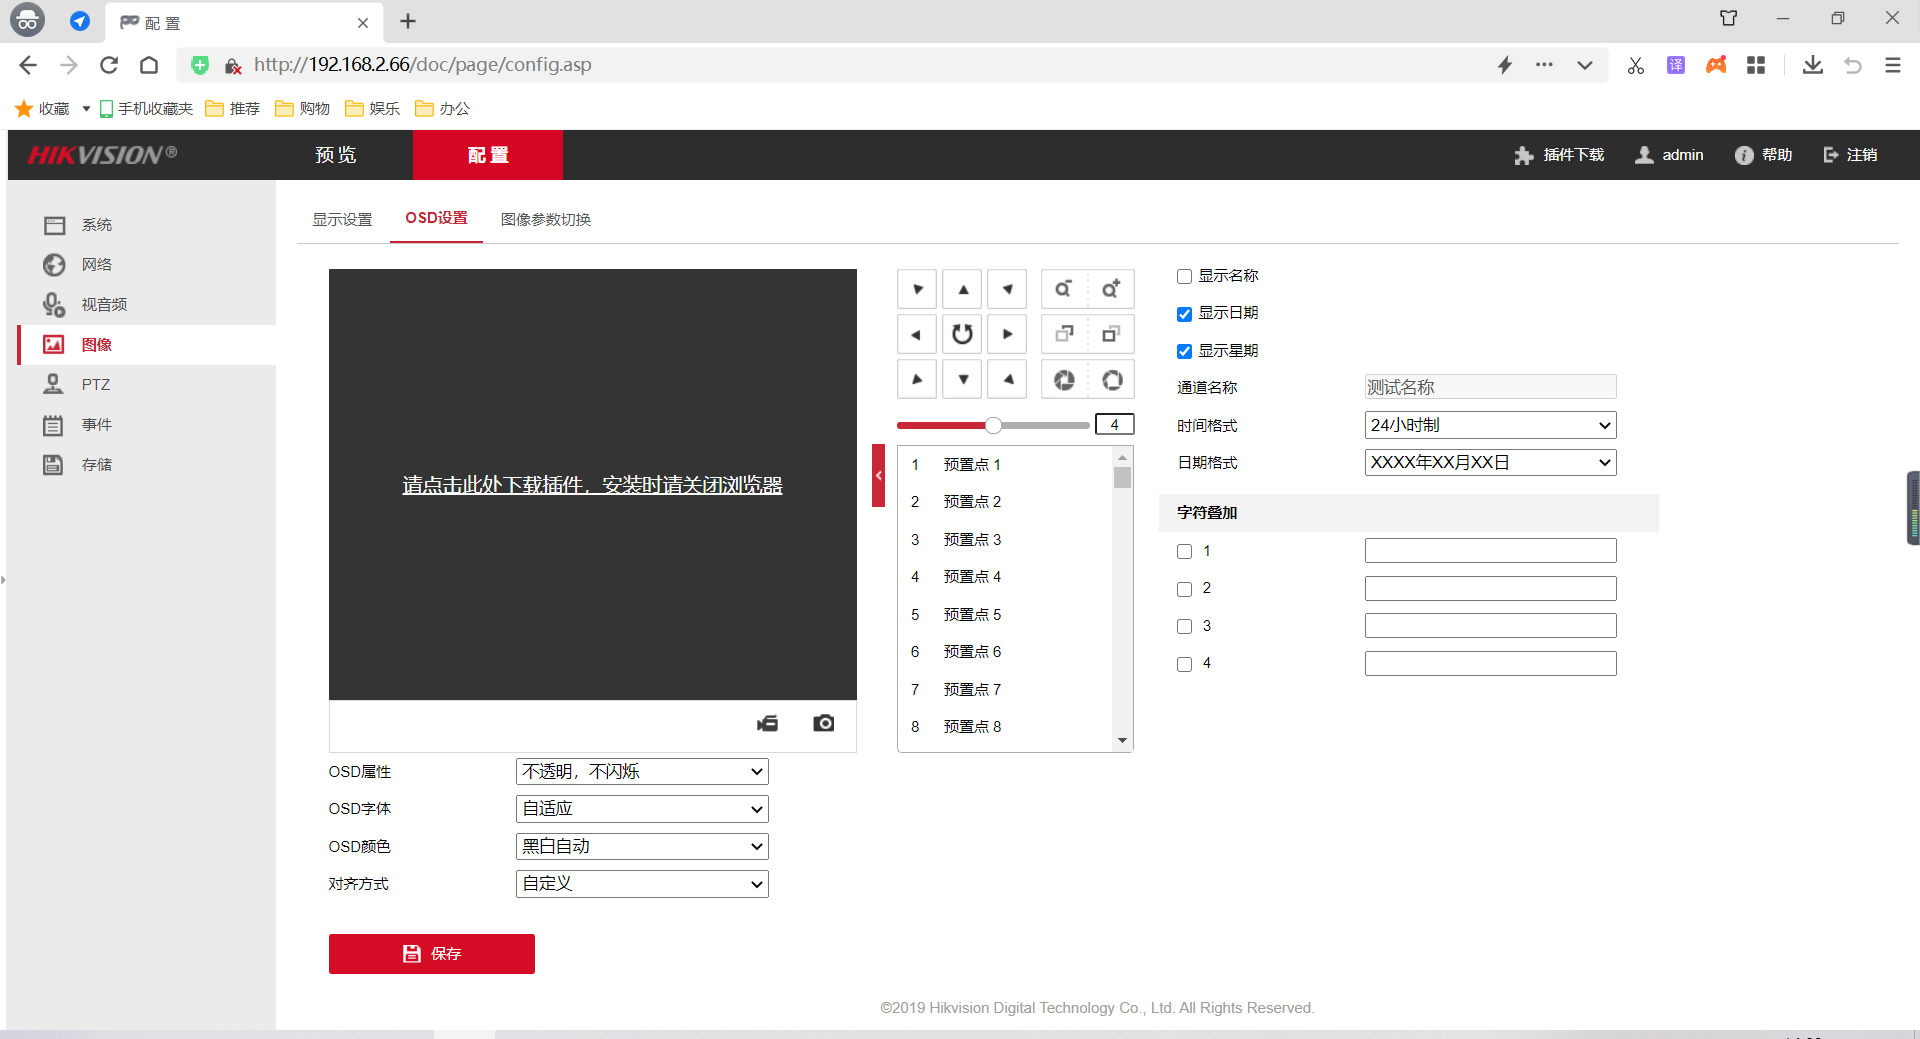The width and height of the screenshot is (1920, 1039).
Task: Collapse the PTZ panel red arrow
Action: (x=879, y=475)
